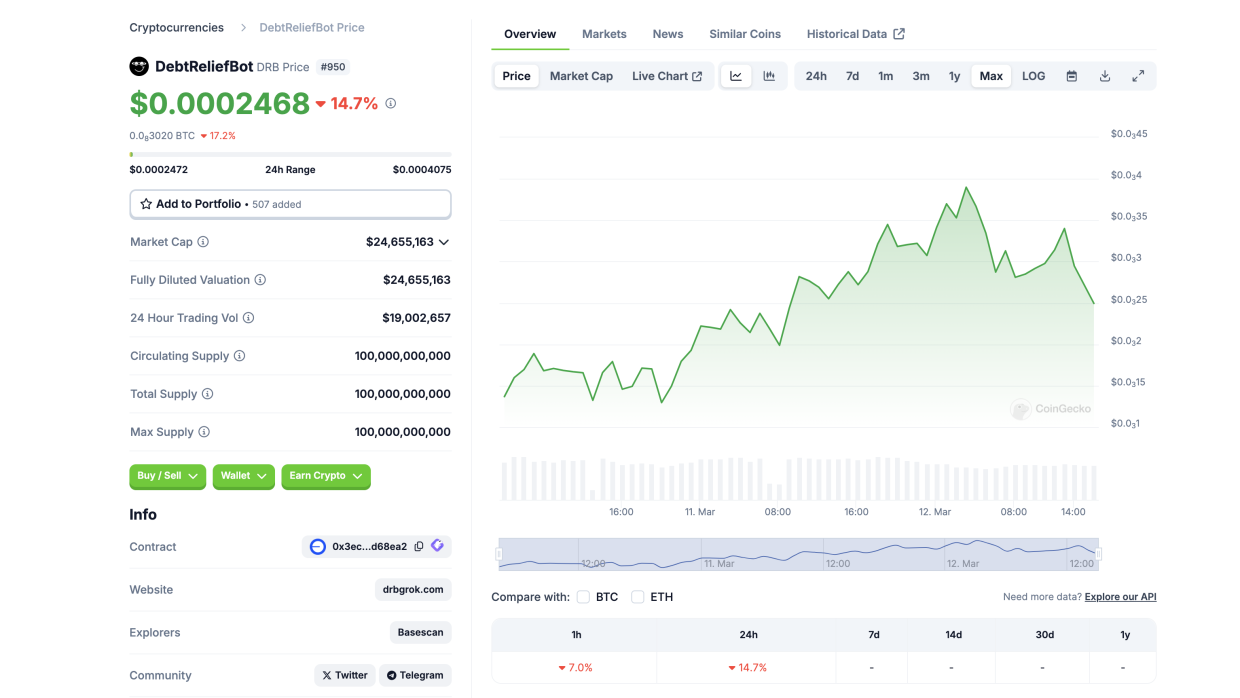Click the contract address 0x3ec...d68ea2
1240x698 pixels.
point(369,547)
